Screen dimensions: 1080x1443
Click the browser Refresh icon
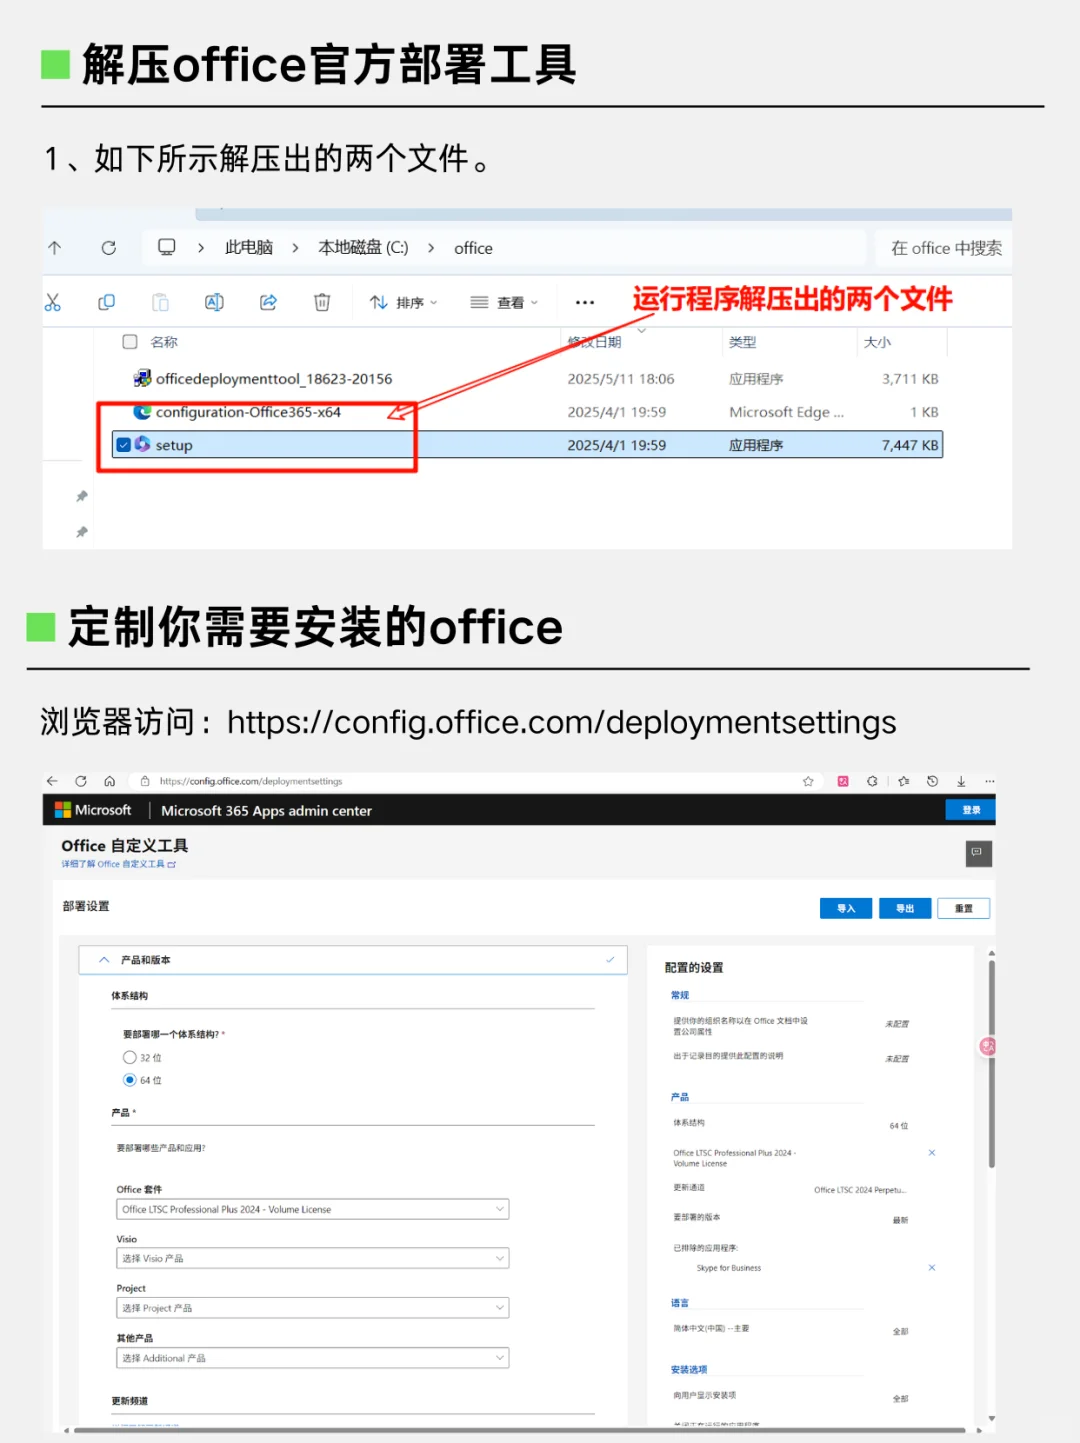coord(81,781)
